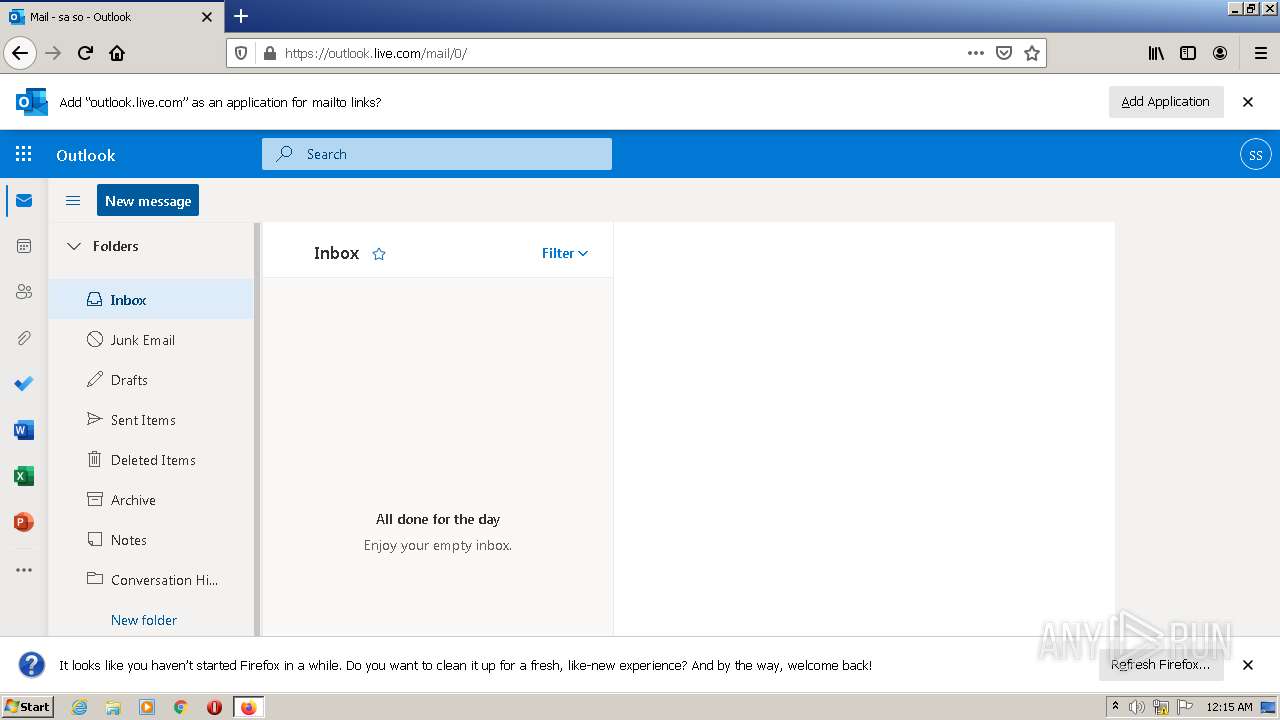This screenshot has width=1280, height=720.
Task: Reload the page in Firefox
Action: tap(85, 53)
